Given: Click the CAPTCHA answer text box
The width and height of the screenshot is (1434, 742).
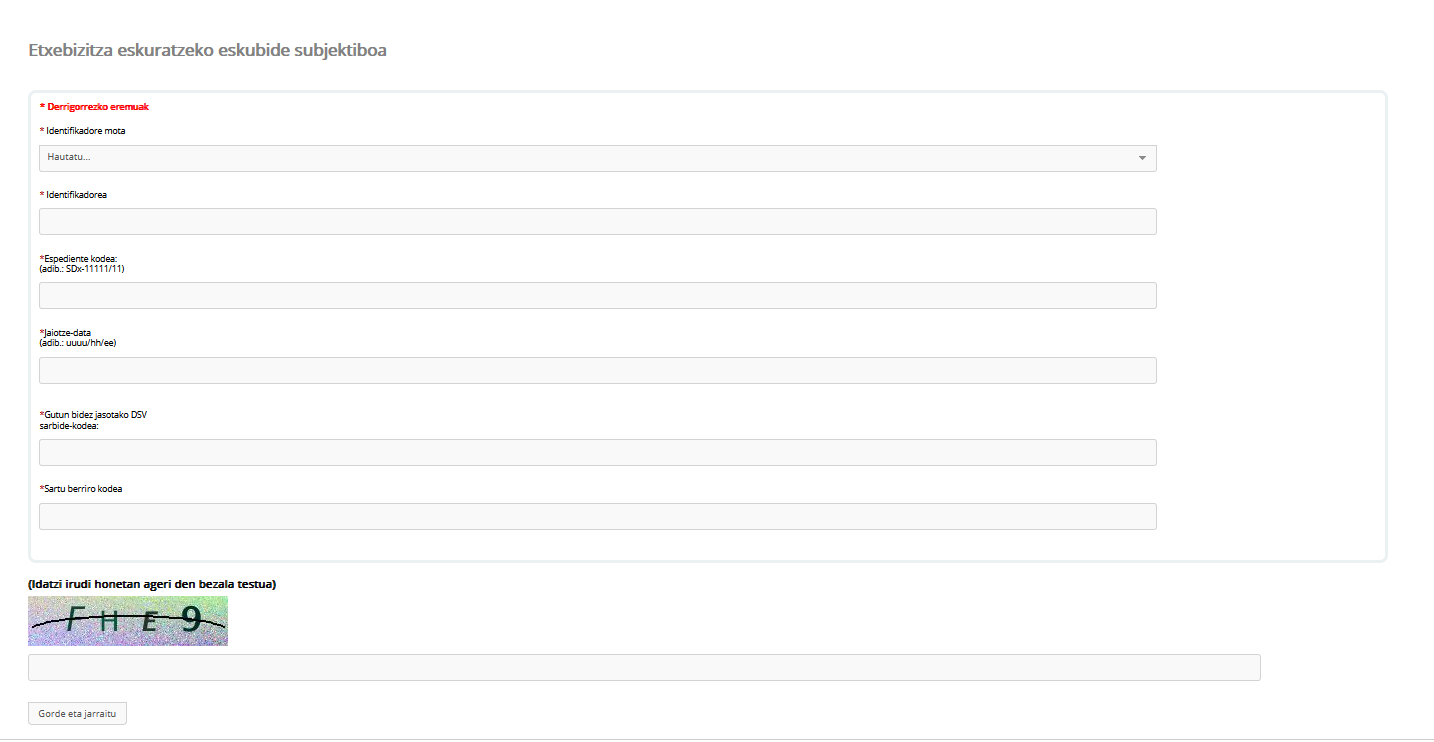Looking at the screenshot, I should click(x=644, y=667).
